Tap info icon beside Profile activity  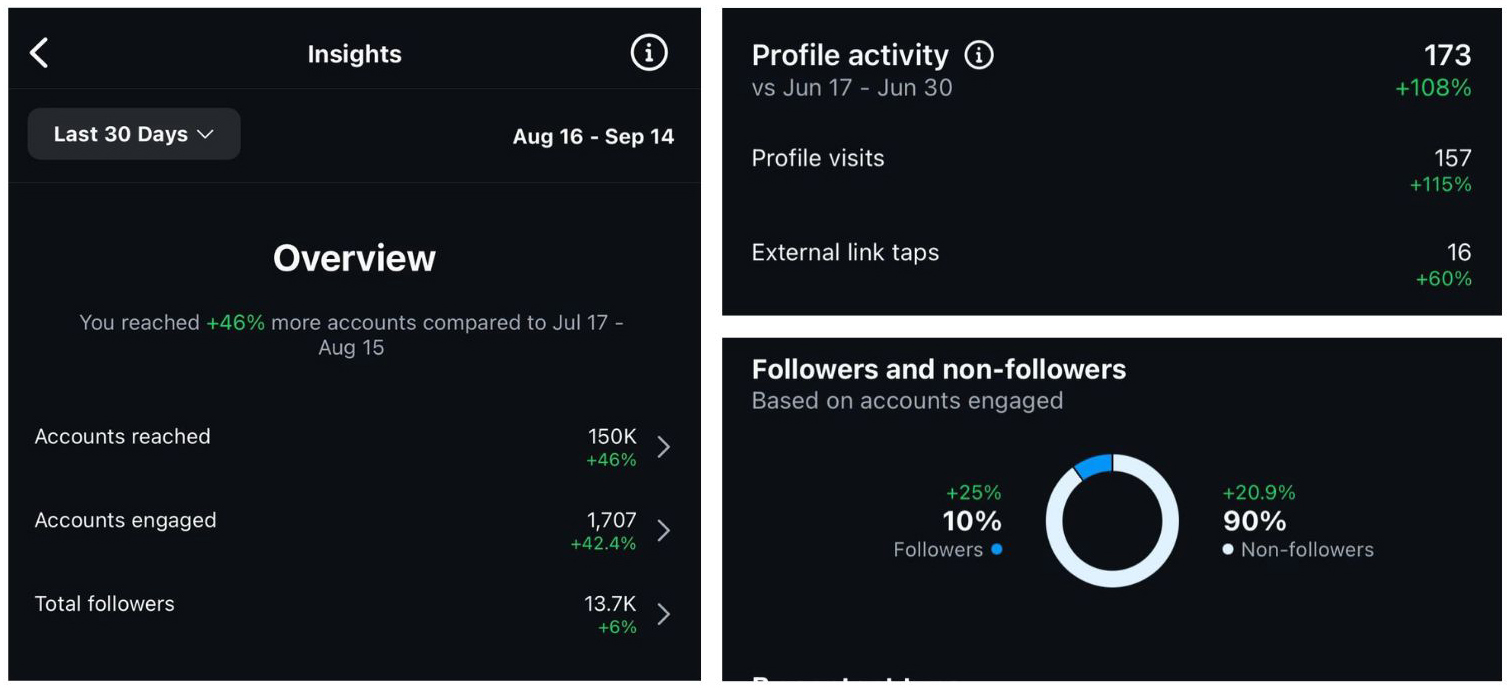tap(978, 55)
